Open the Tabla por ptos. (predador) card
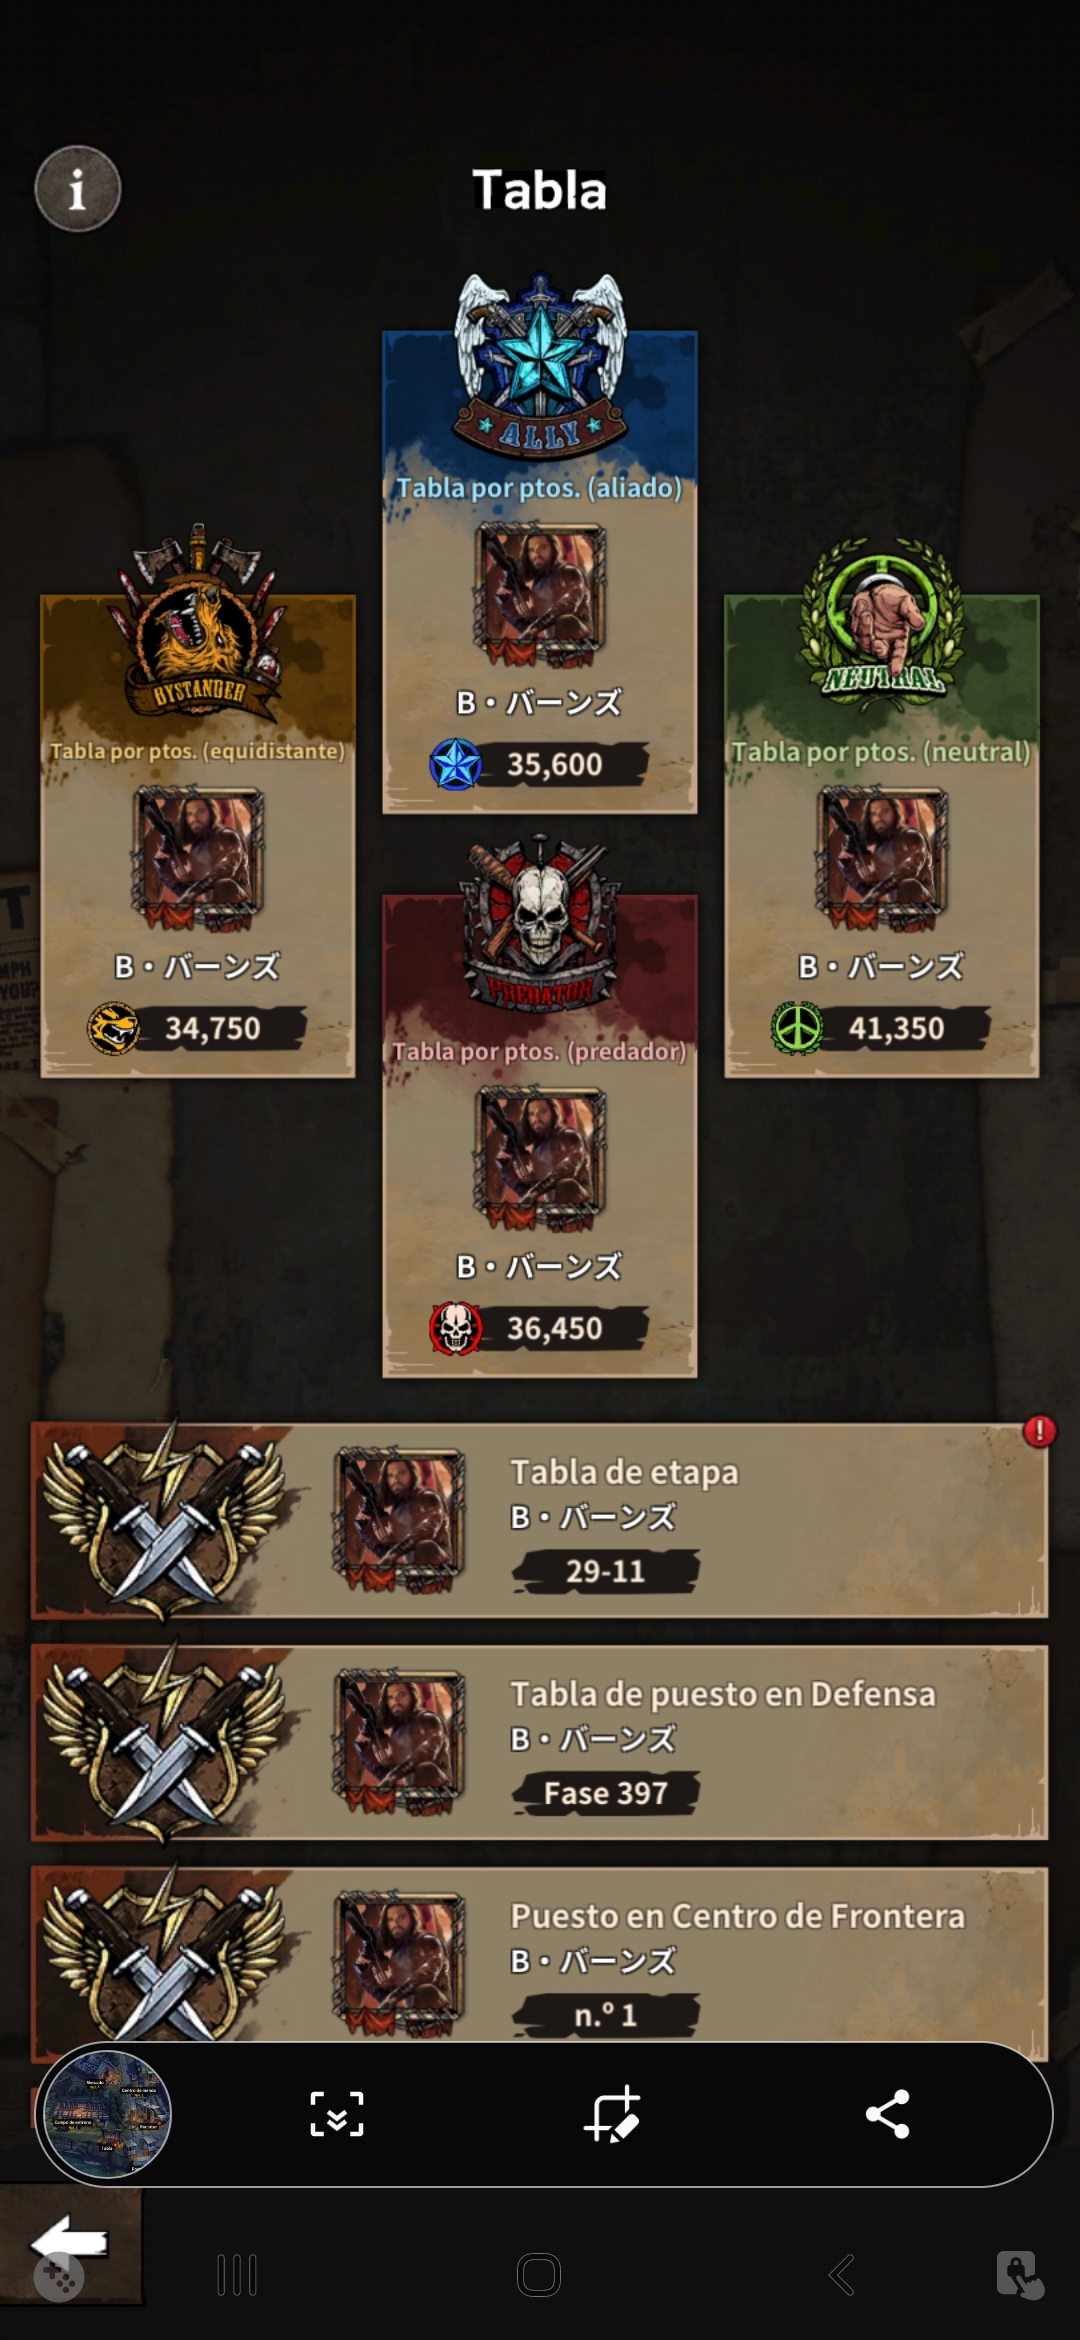The image size is (1080, 2340). [540, 1136]
